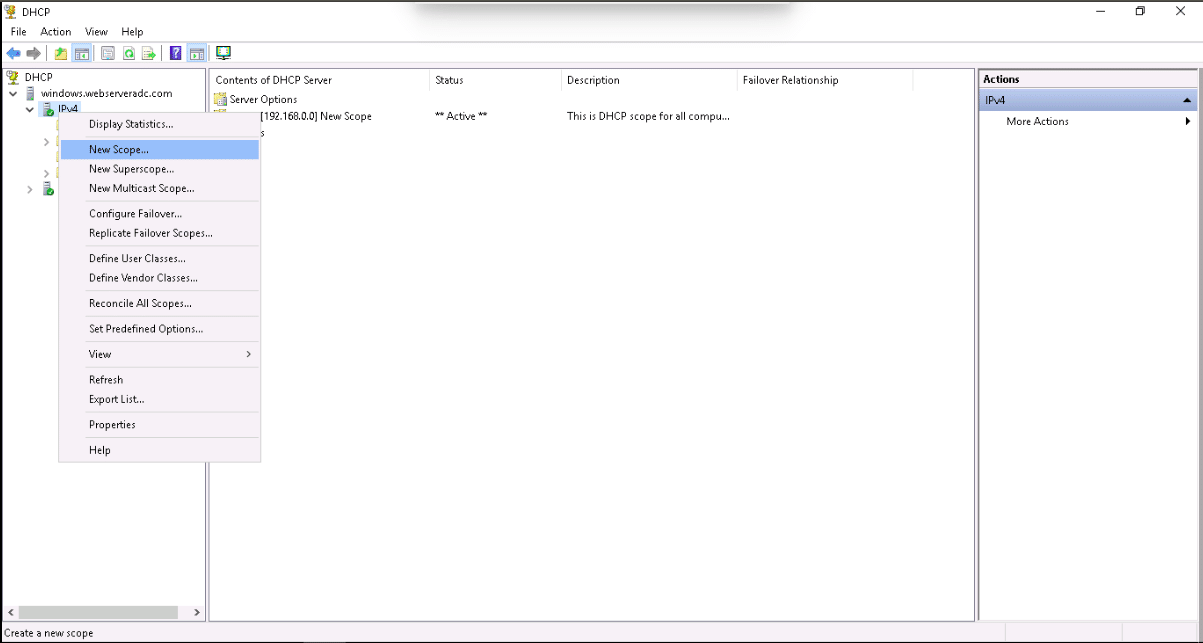Click the scope description text cell
Viewport: 1203px width, 643px height.
[x=648, y=116]
